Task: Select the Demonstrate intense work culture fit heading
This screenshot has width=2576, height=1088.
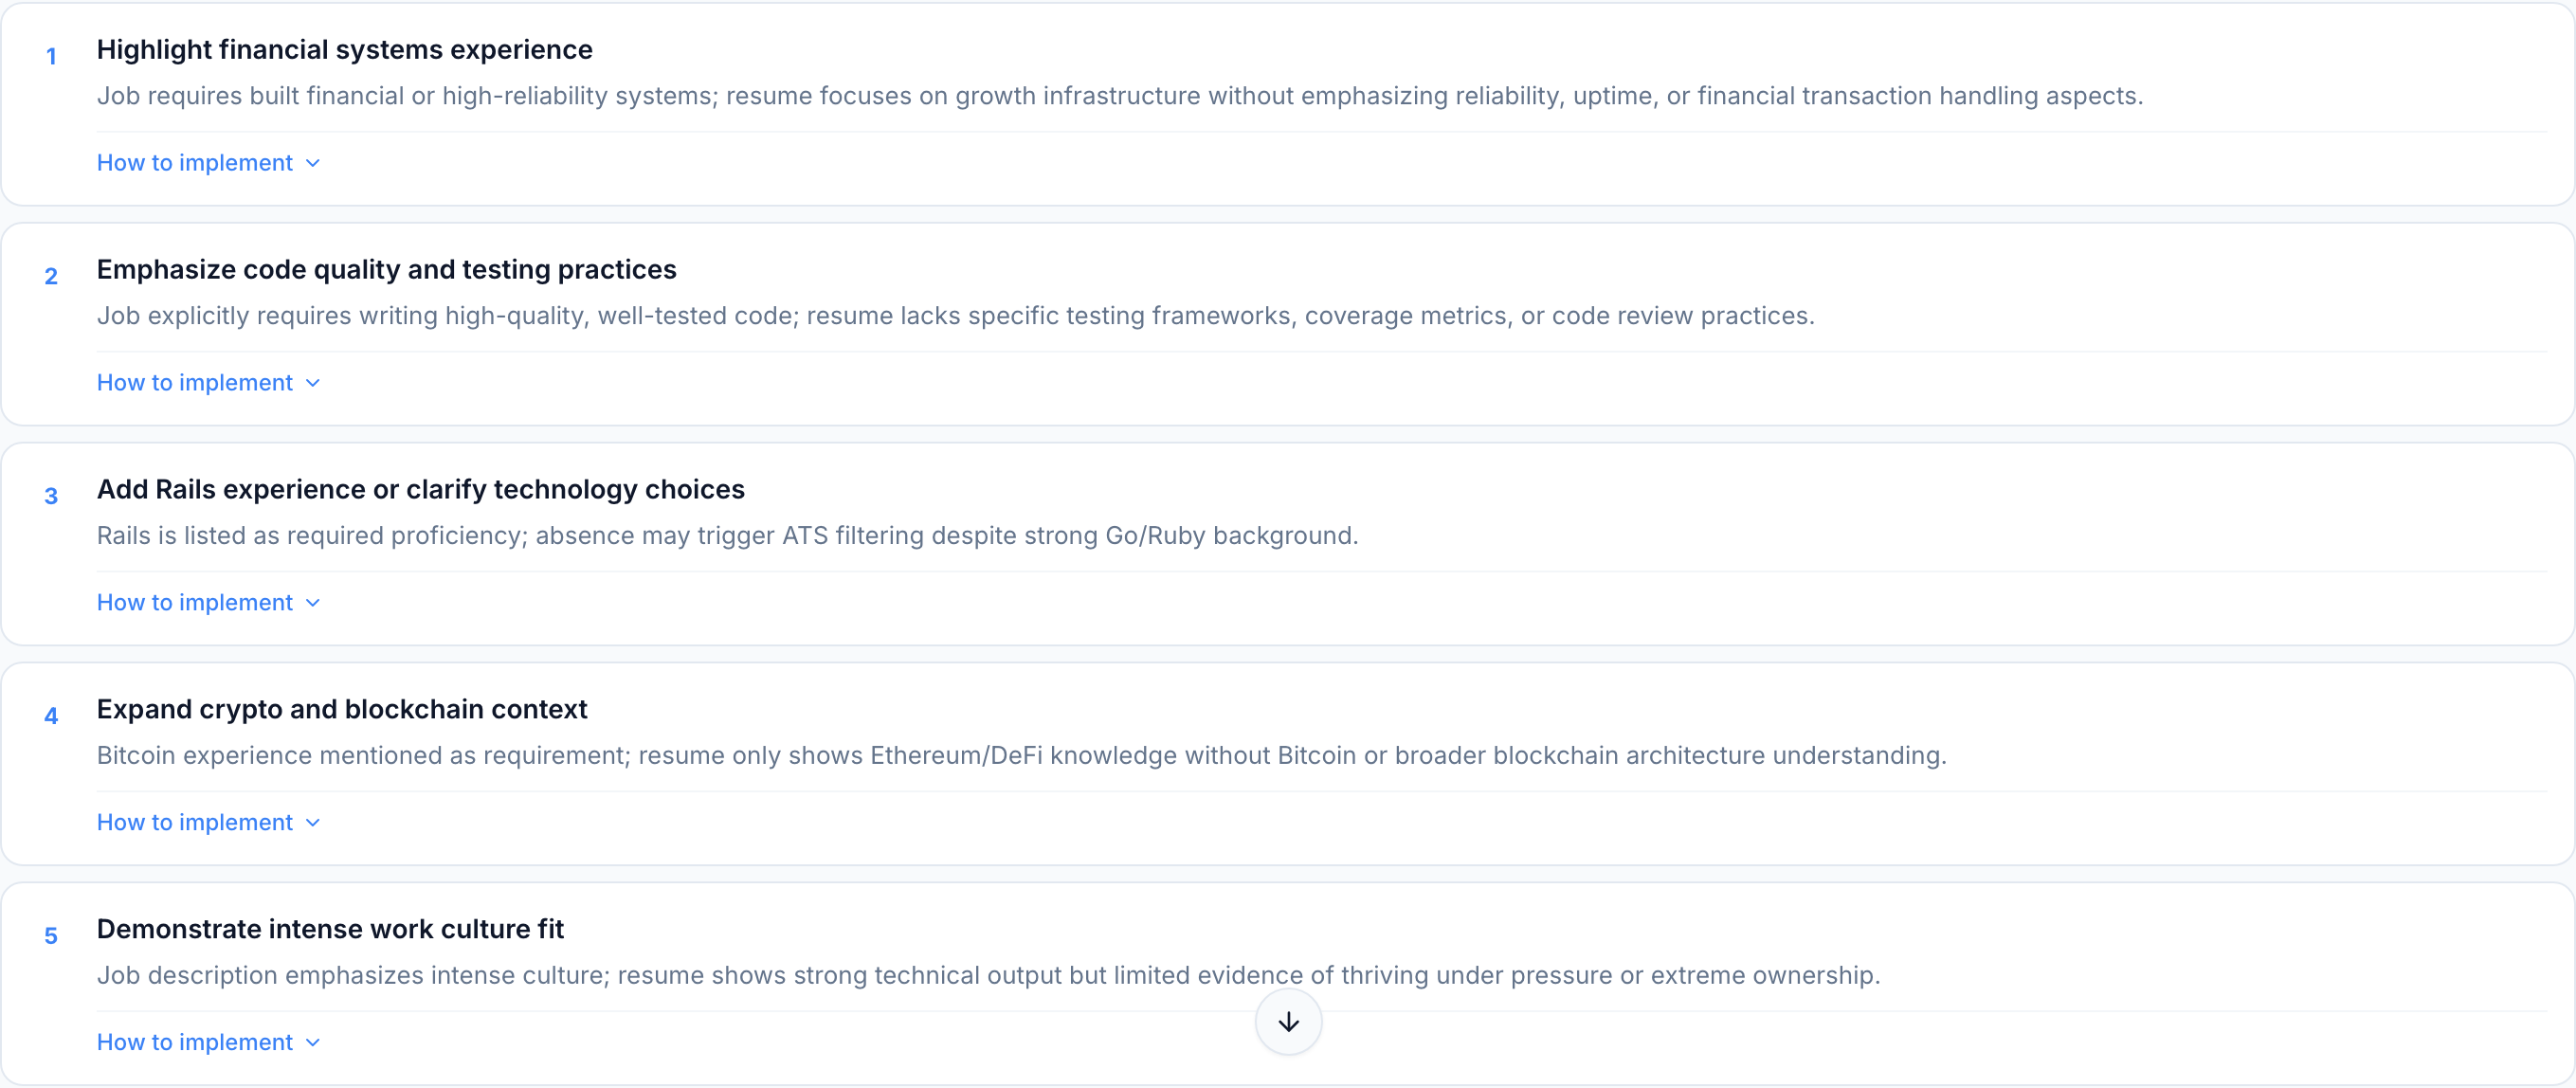Action: (330, 930)
